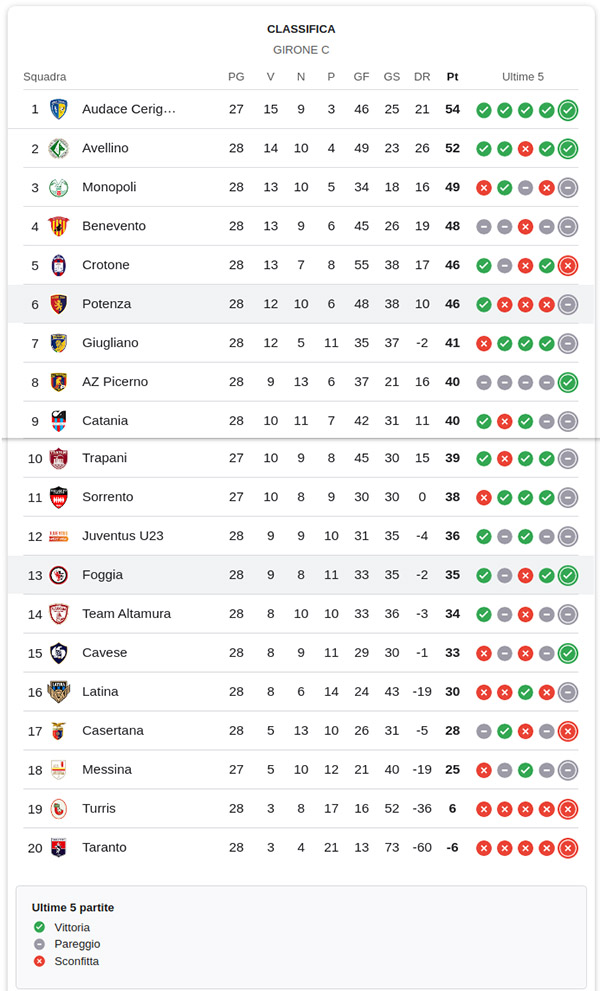The width and height of the screenshot is (600, 991).
Task: Click the green Vittoria legend icon
Action: click(39, 927)
